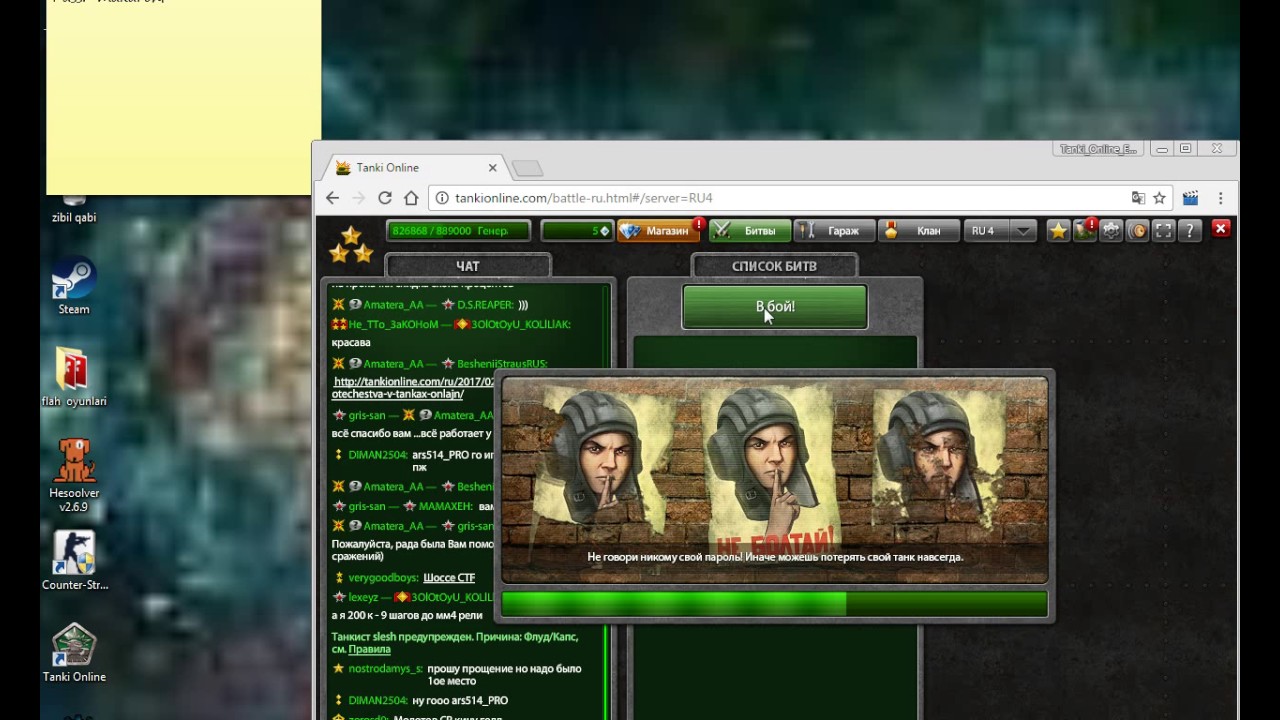Viewport: 1280px width, 720px height.
Task: Click the player rank stars emblem
Action: (x=351, y=245)
